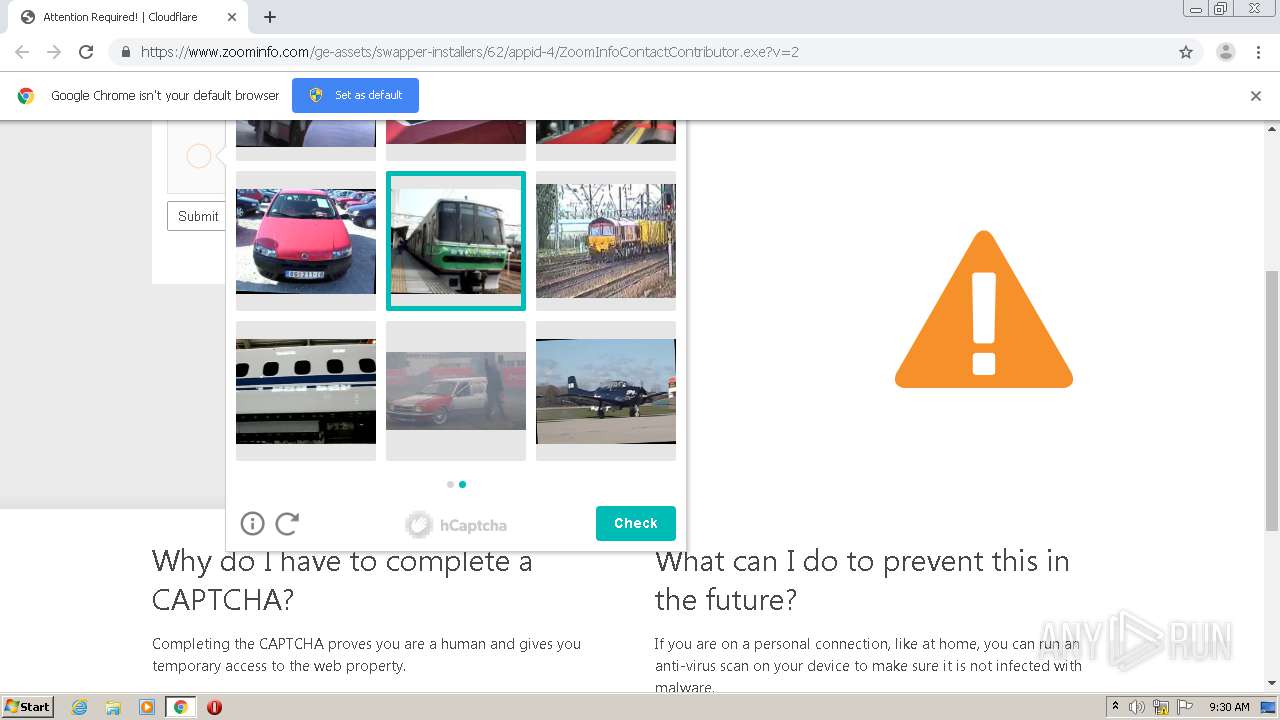Click the hCaptcha logo
The height and width of the screenshot is (720, 1280).
coord(456,524)
